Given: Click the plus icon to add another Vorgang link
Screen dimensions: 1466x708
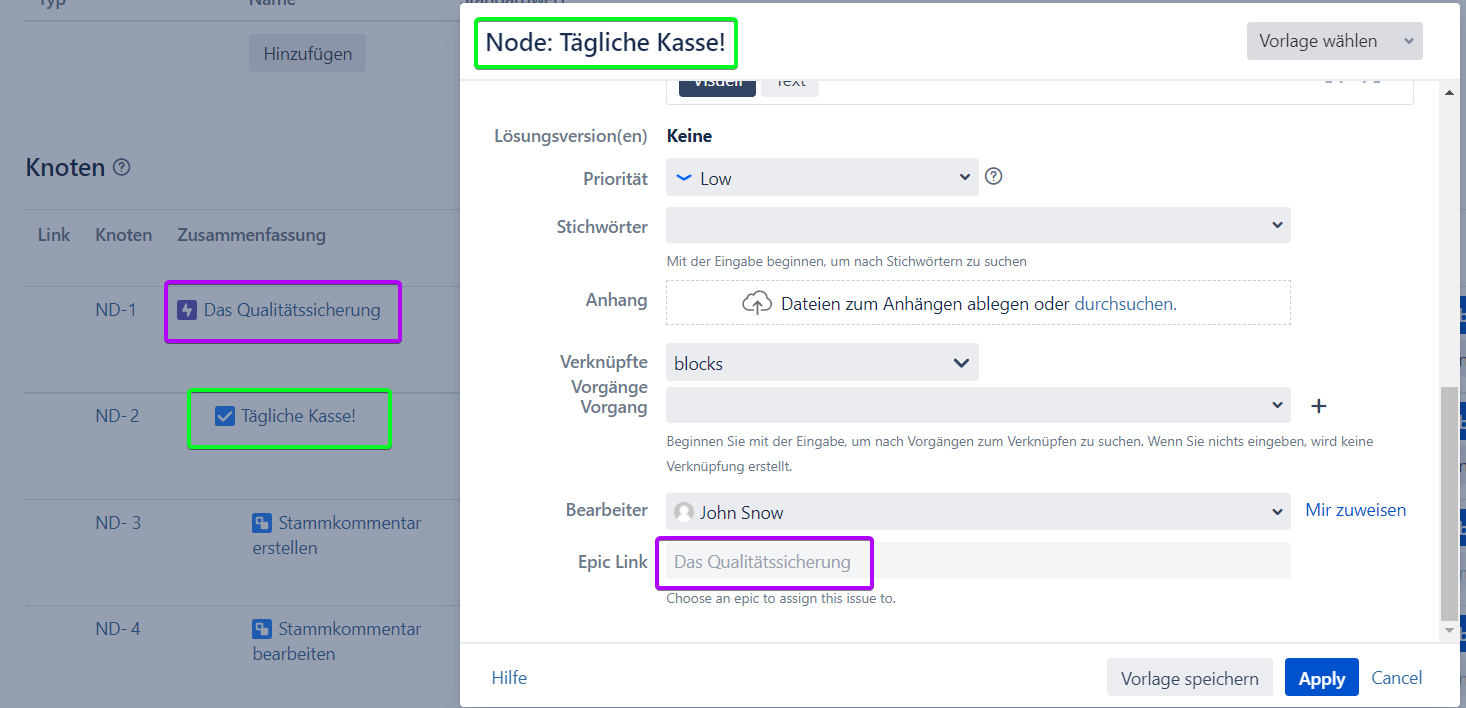Looking at the screenshot, I should [1319, 406].
